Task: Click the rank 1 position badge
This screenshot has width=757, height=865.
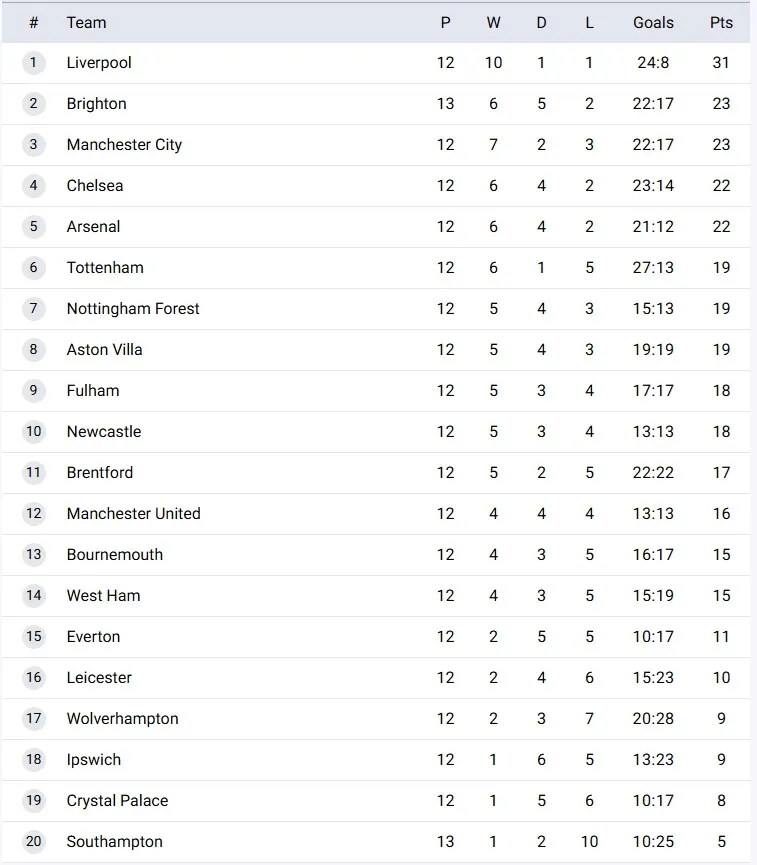Action: pos(34,63)
